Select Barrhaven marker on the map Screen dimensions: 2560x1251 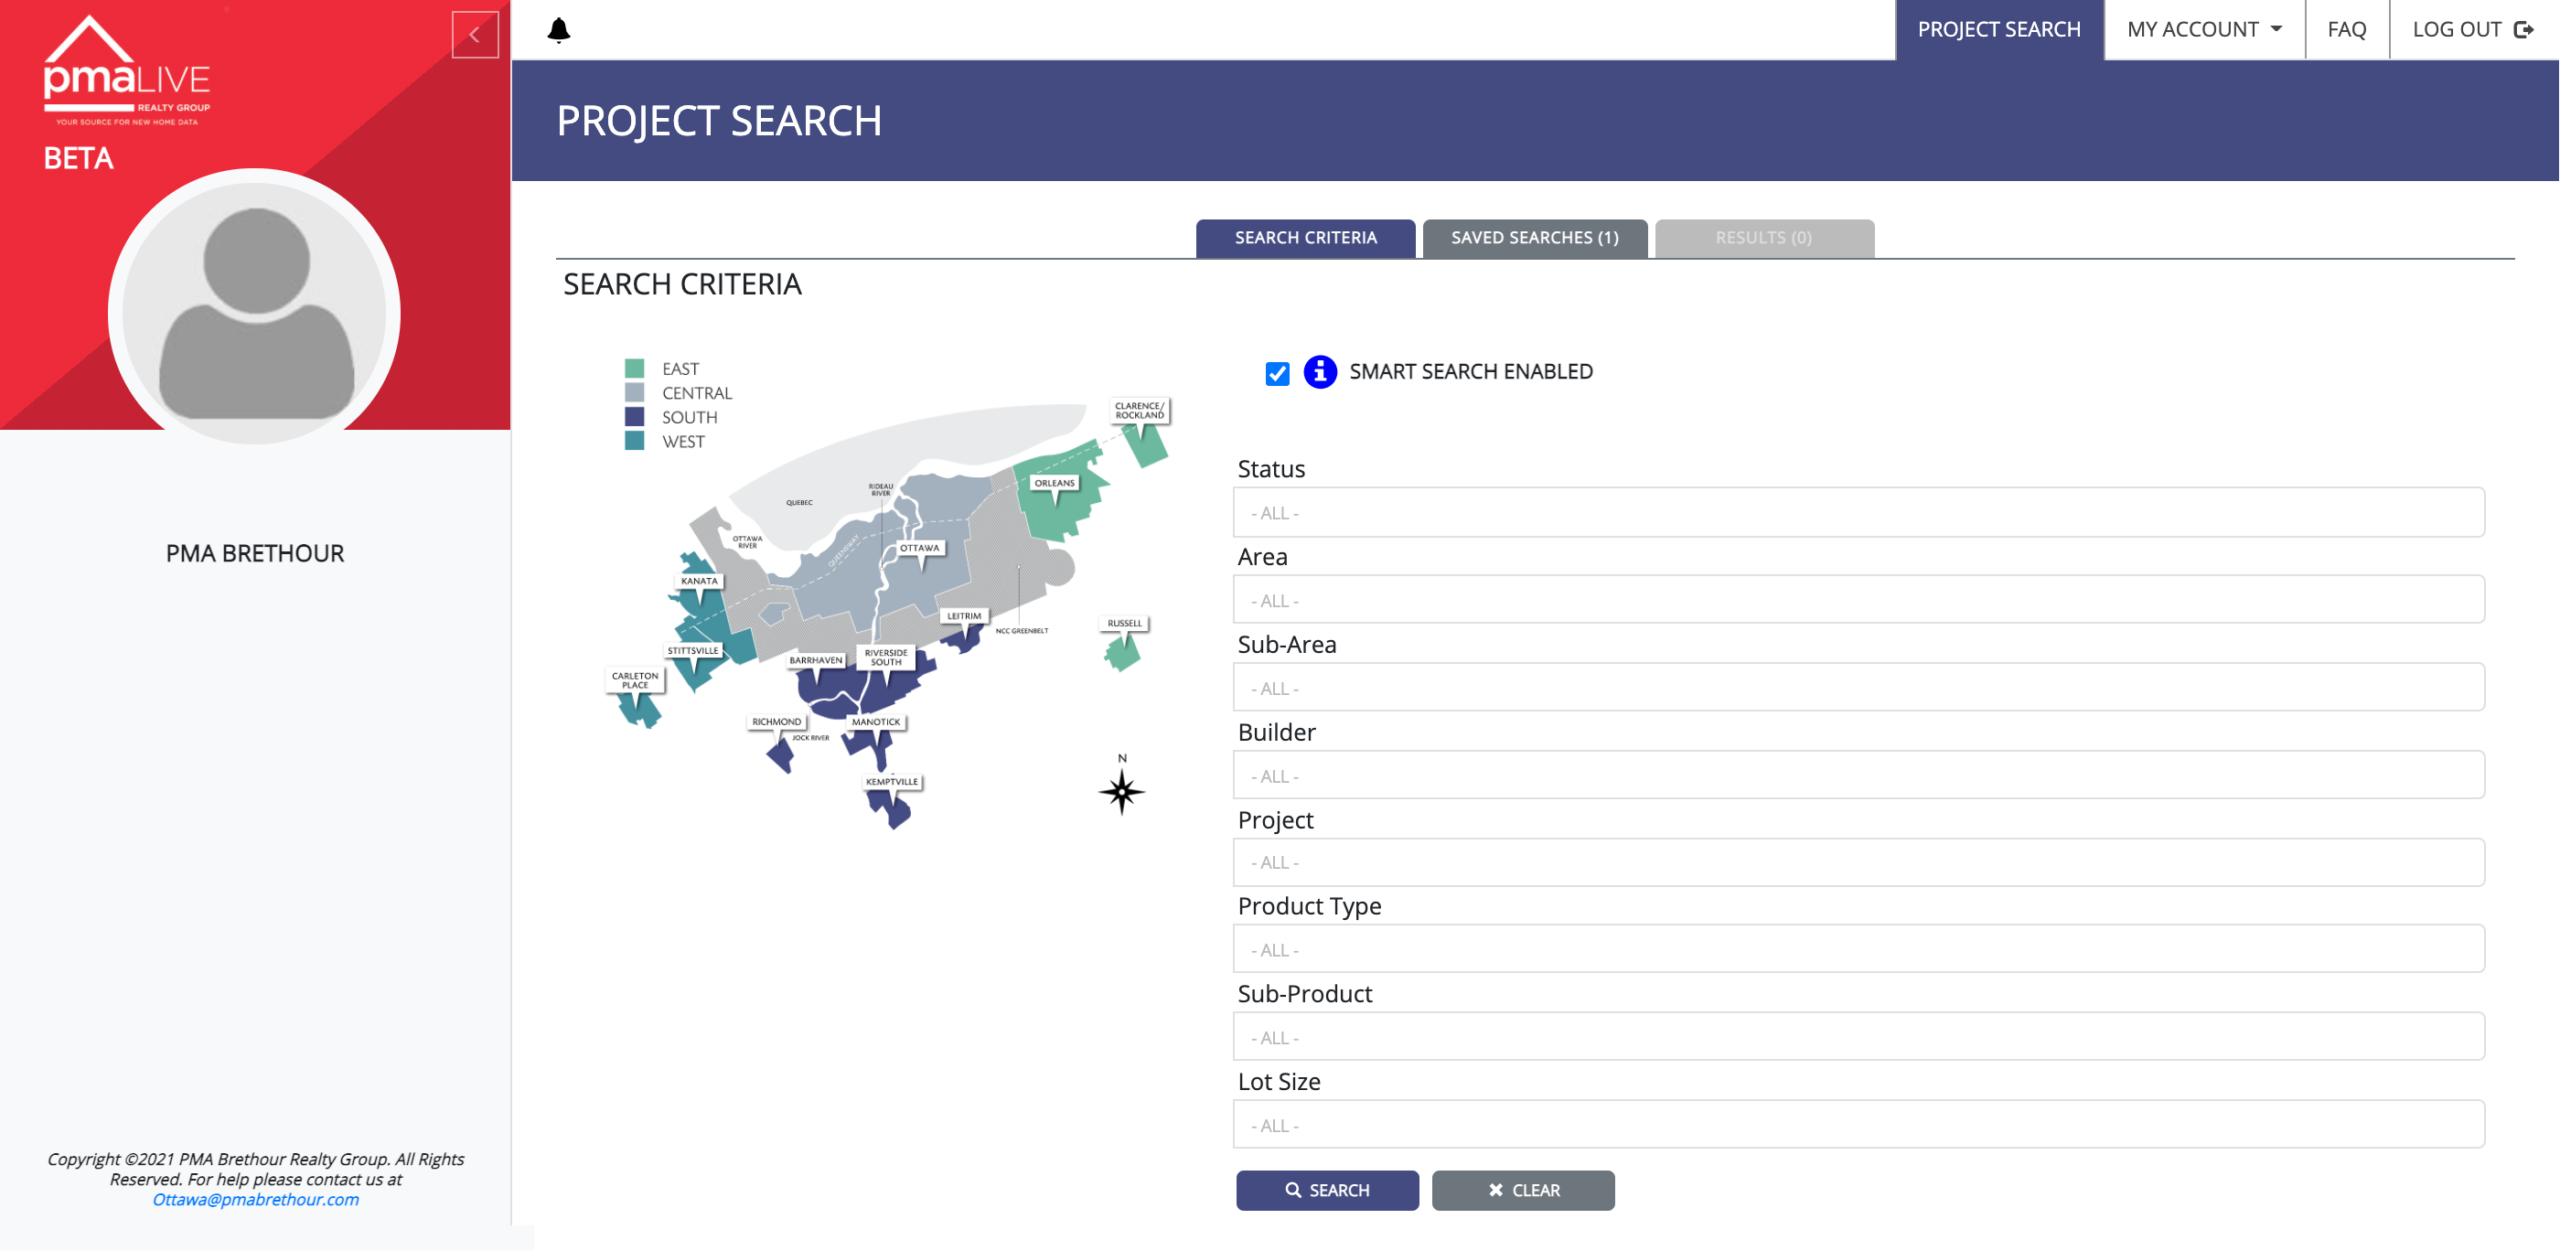click(x=816, y=661)
